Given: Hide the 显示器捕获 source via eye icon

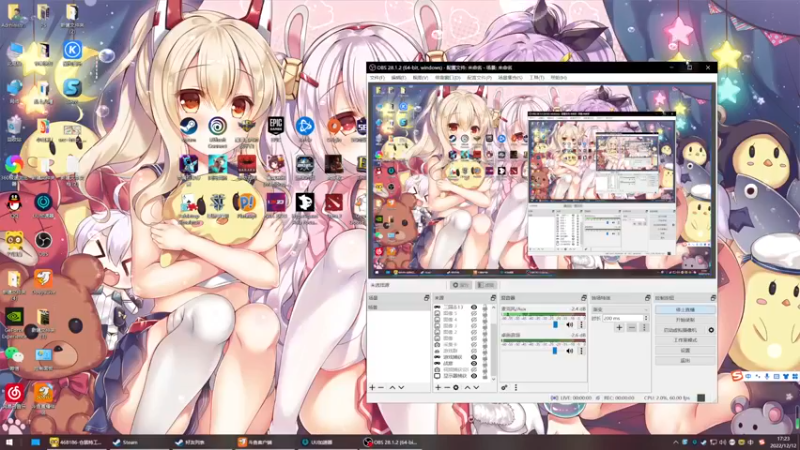Looking at the screenshot, I should 474,376.
